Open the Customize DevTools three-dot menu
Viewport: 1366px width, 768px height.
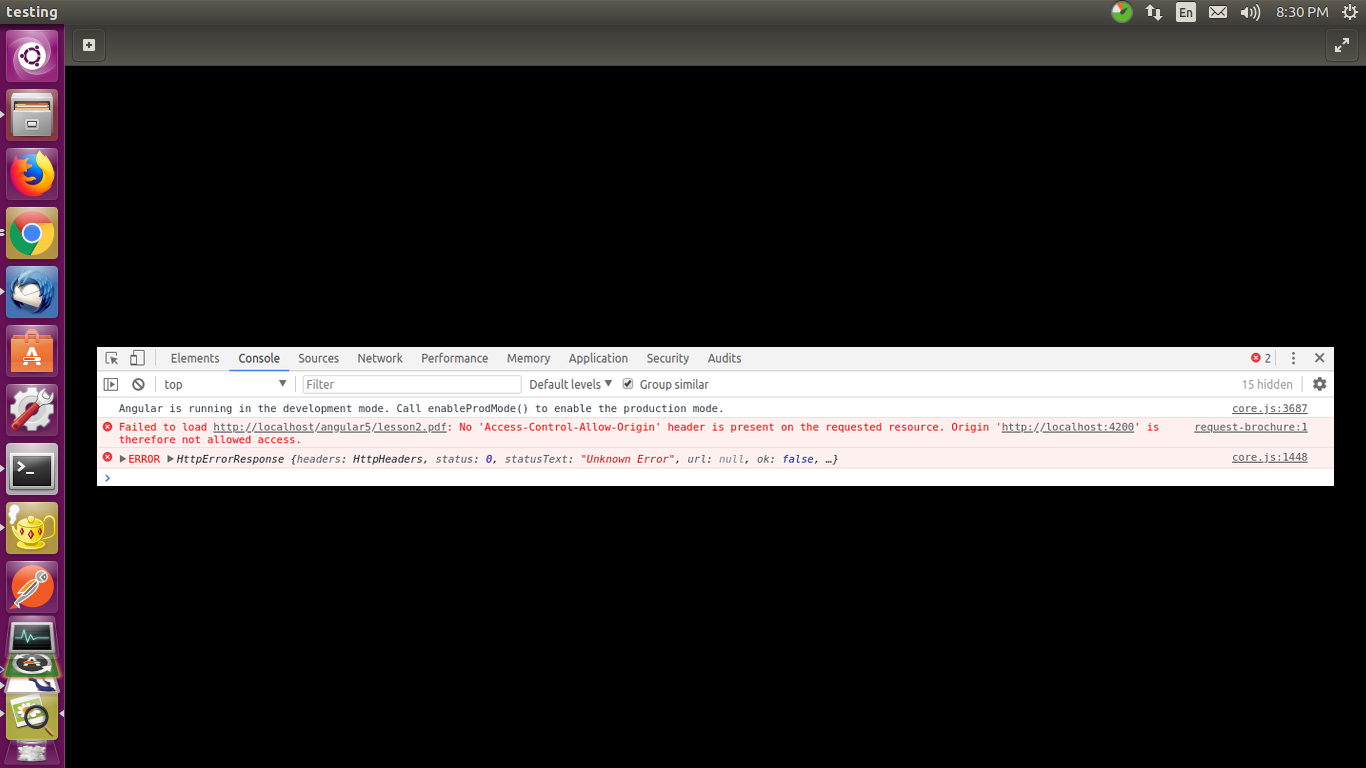tap(1293, 358)
